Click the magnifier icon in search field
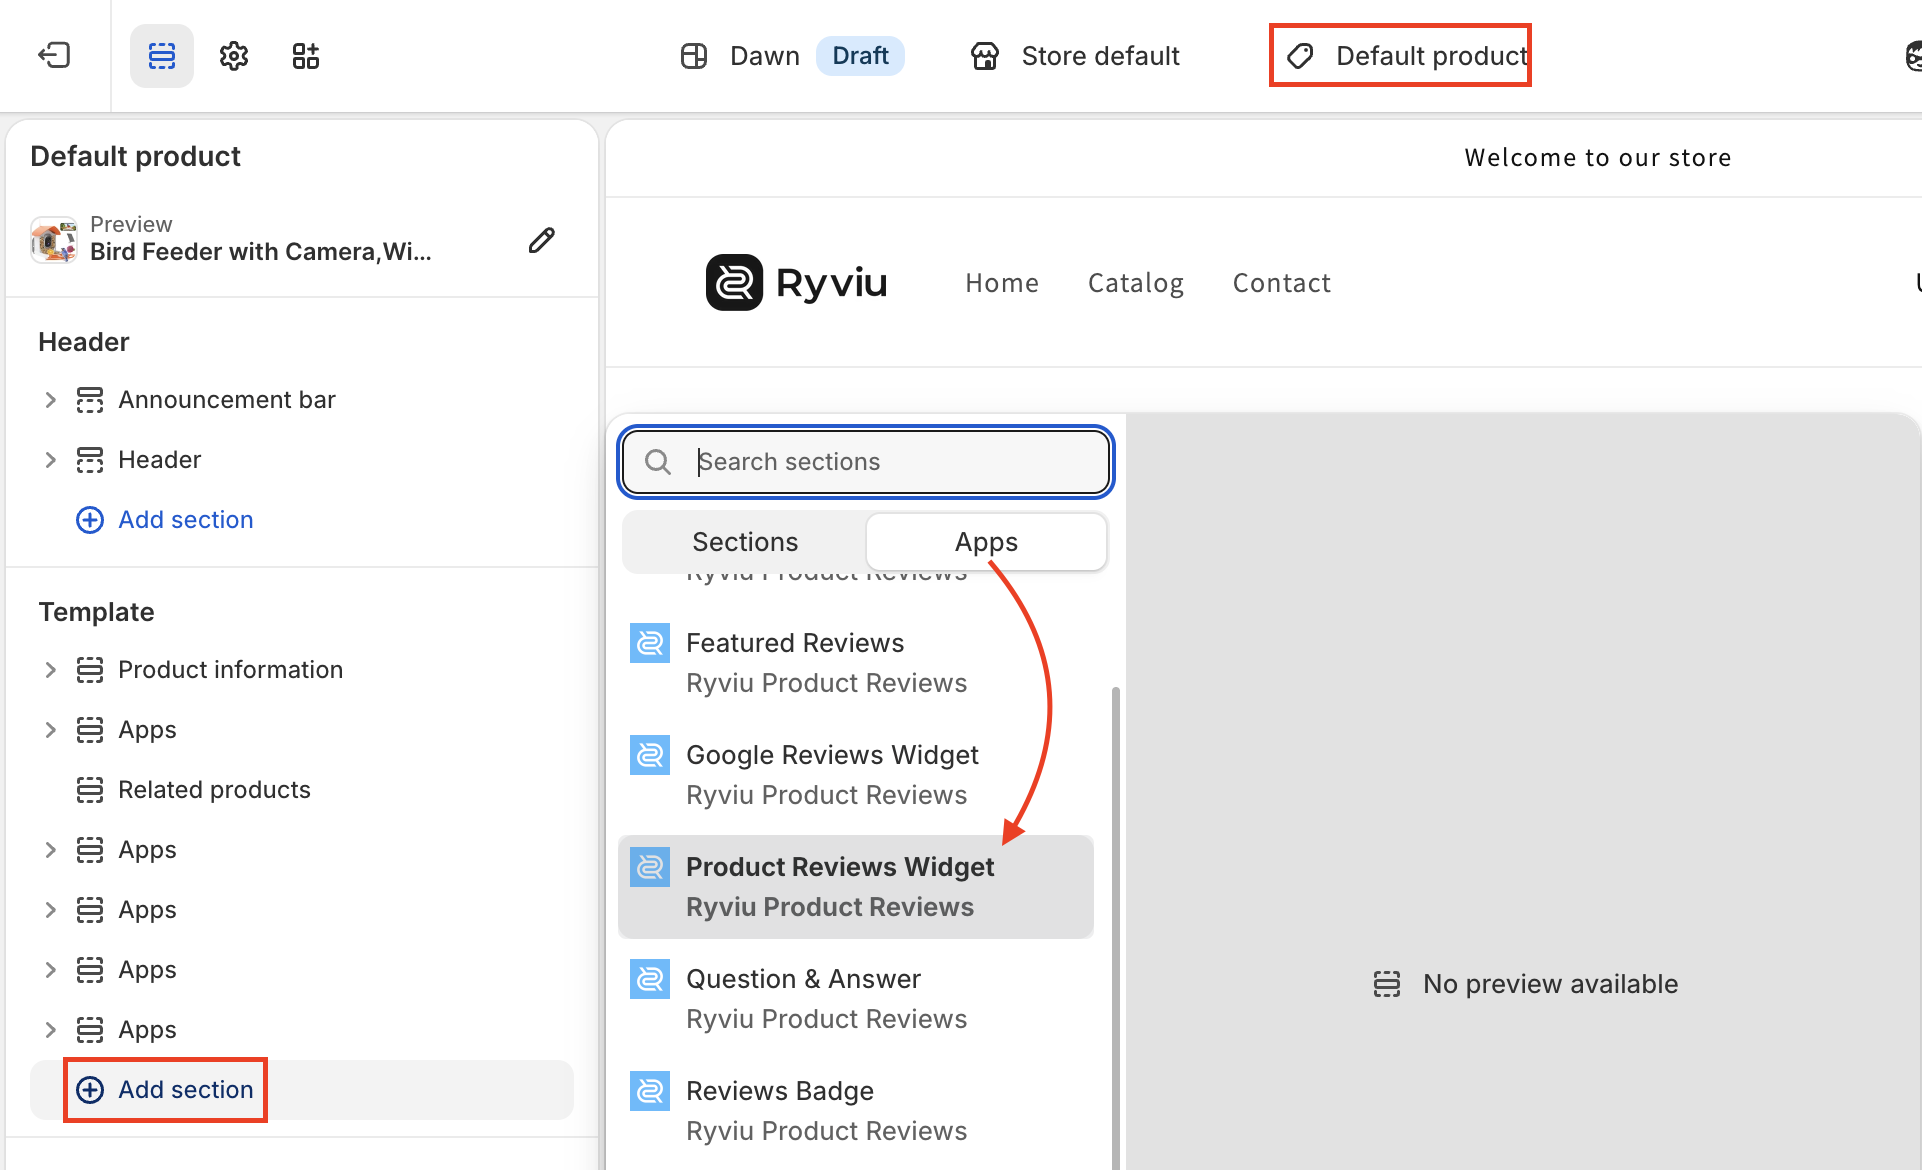 pyautogui.click(x=658, y=462)
